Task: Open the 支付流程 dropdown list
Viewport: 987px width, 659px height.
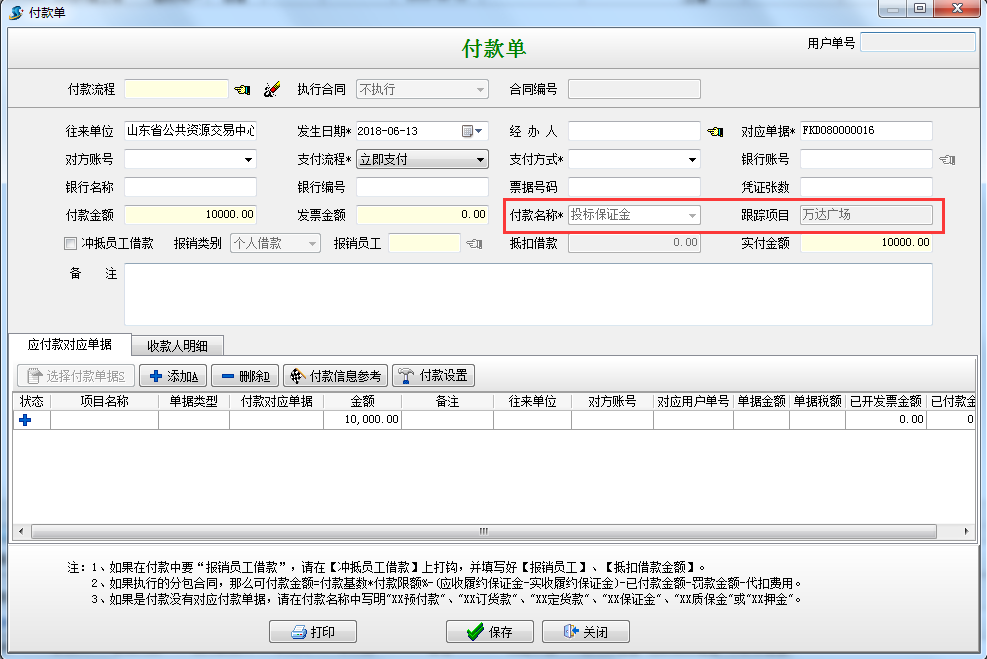Action: click(480, 160)
